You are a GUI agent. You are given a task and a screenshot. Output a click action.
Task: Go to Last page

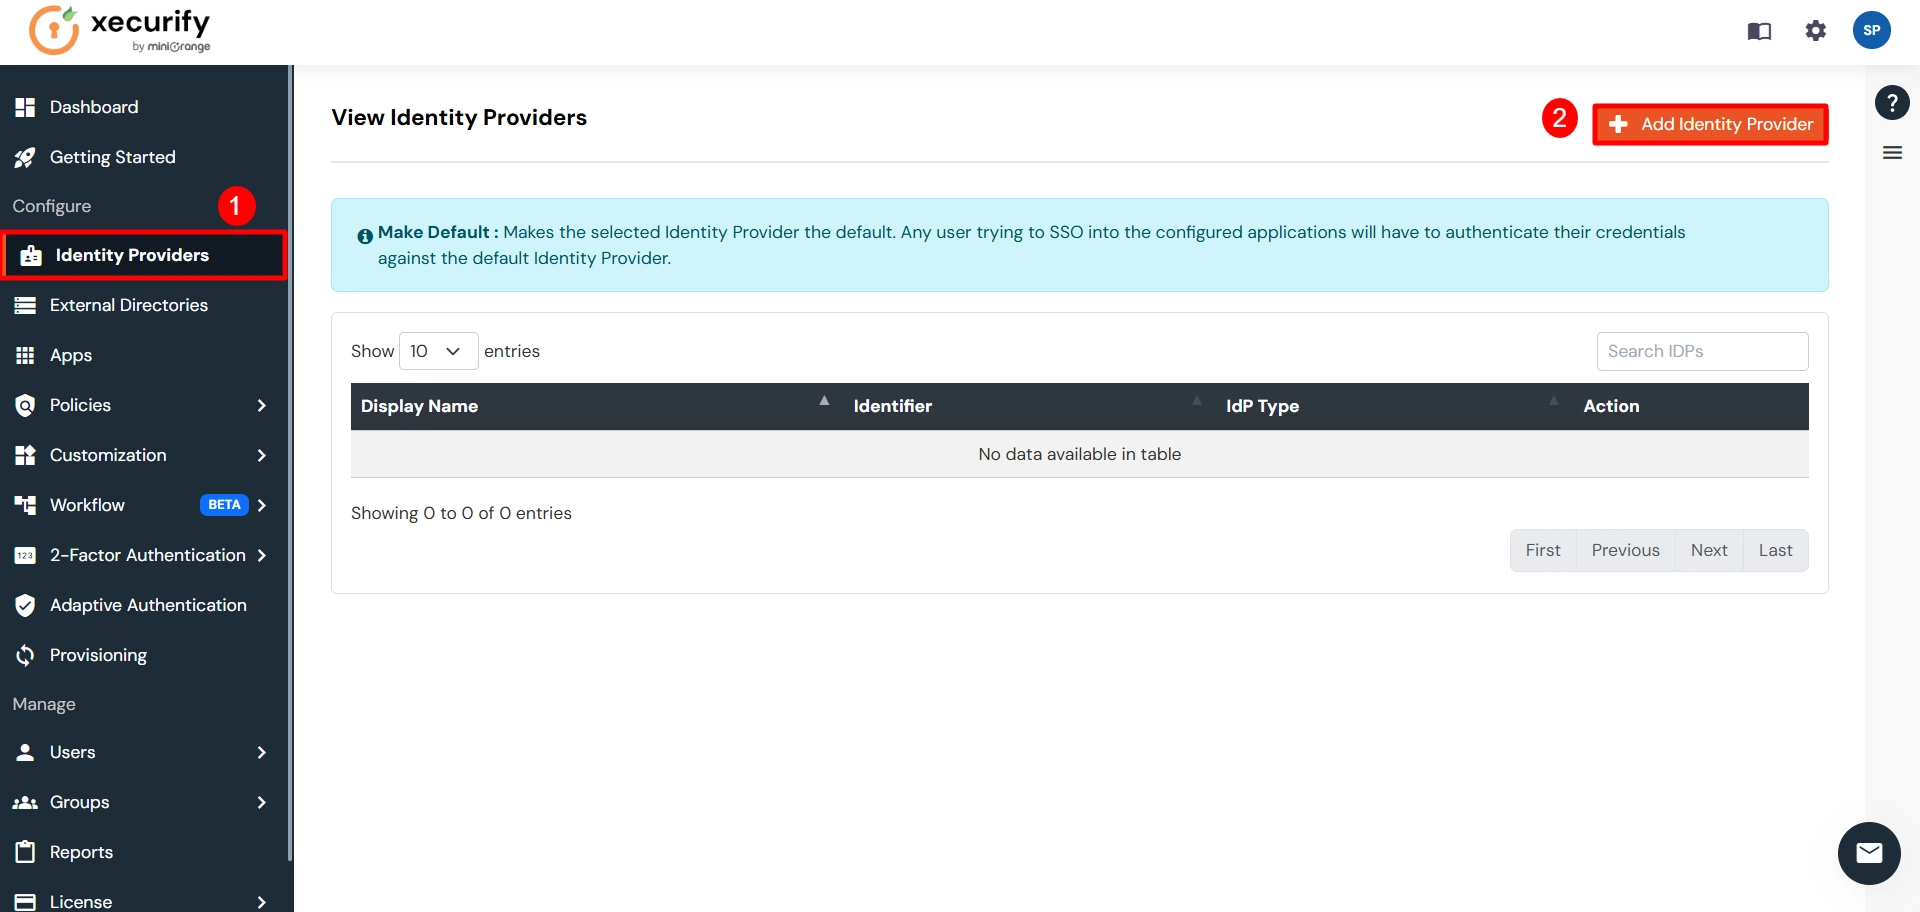(1775, 550)
